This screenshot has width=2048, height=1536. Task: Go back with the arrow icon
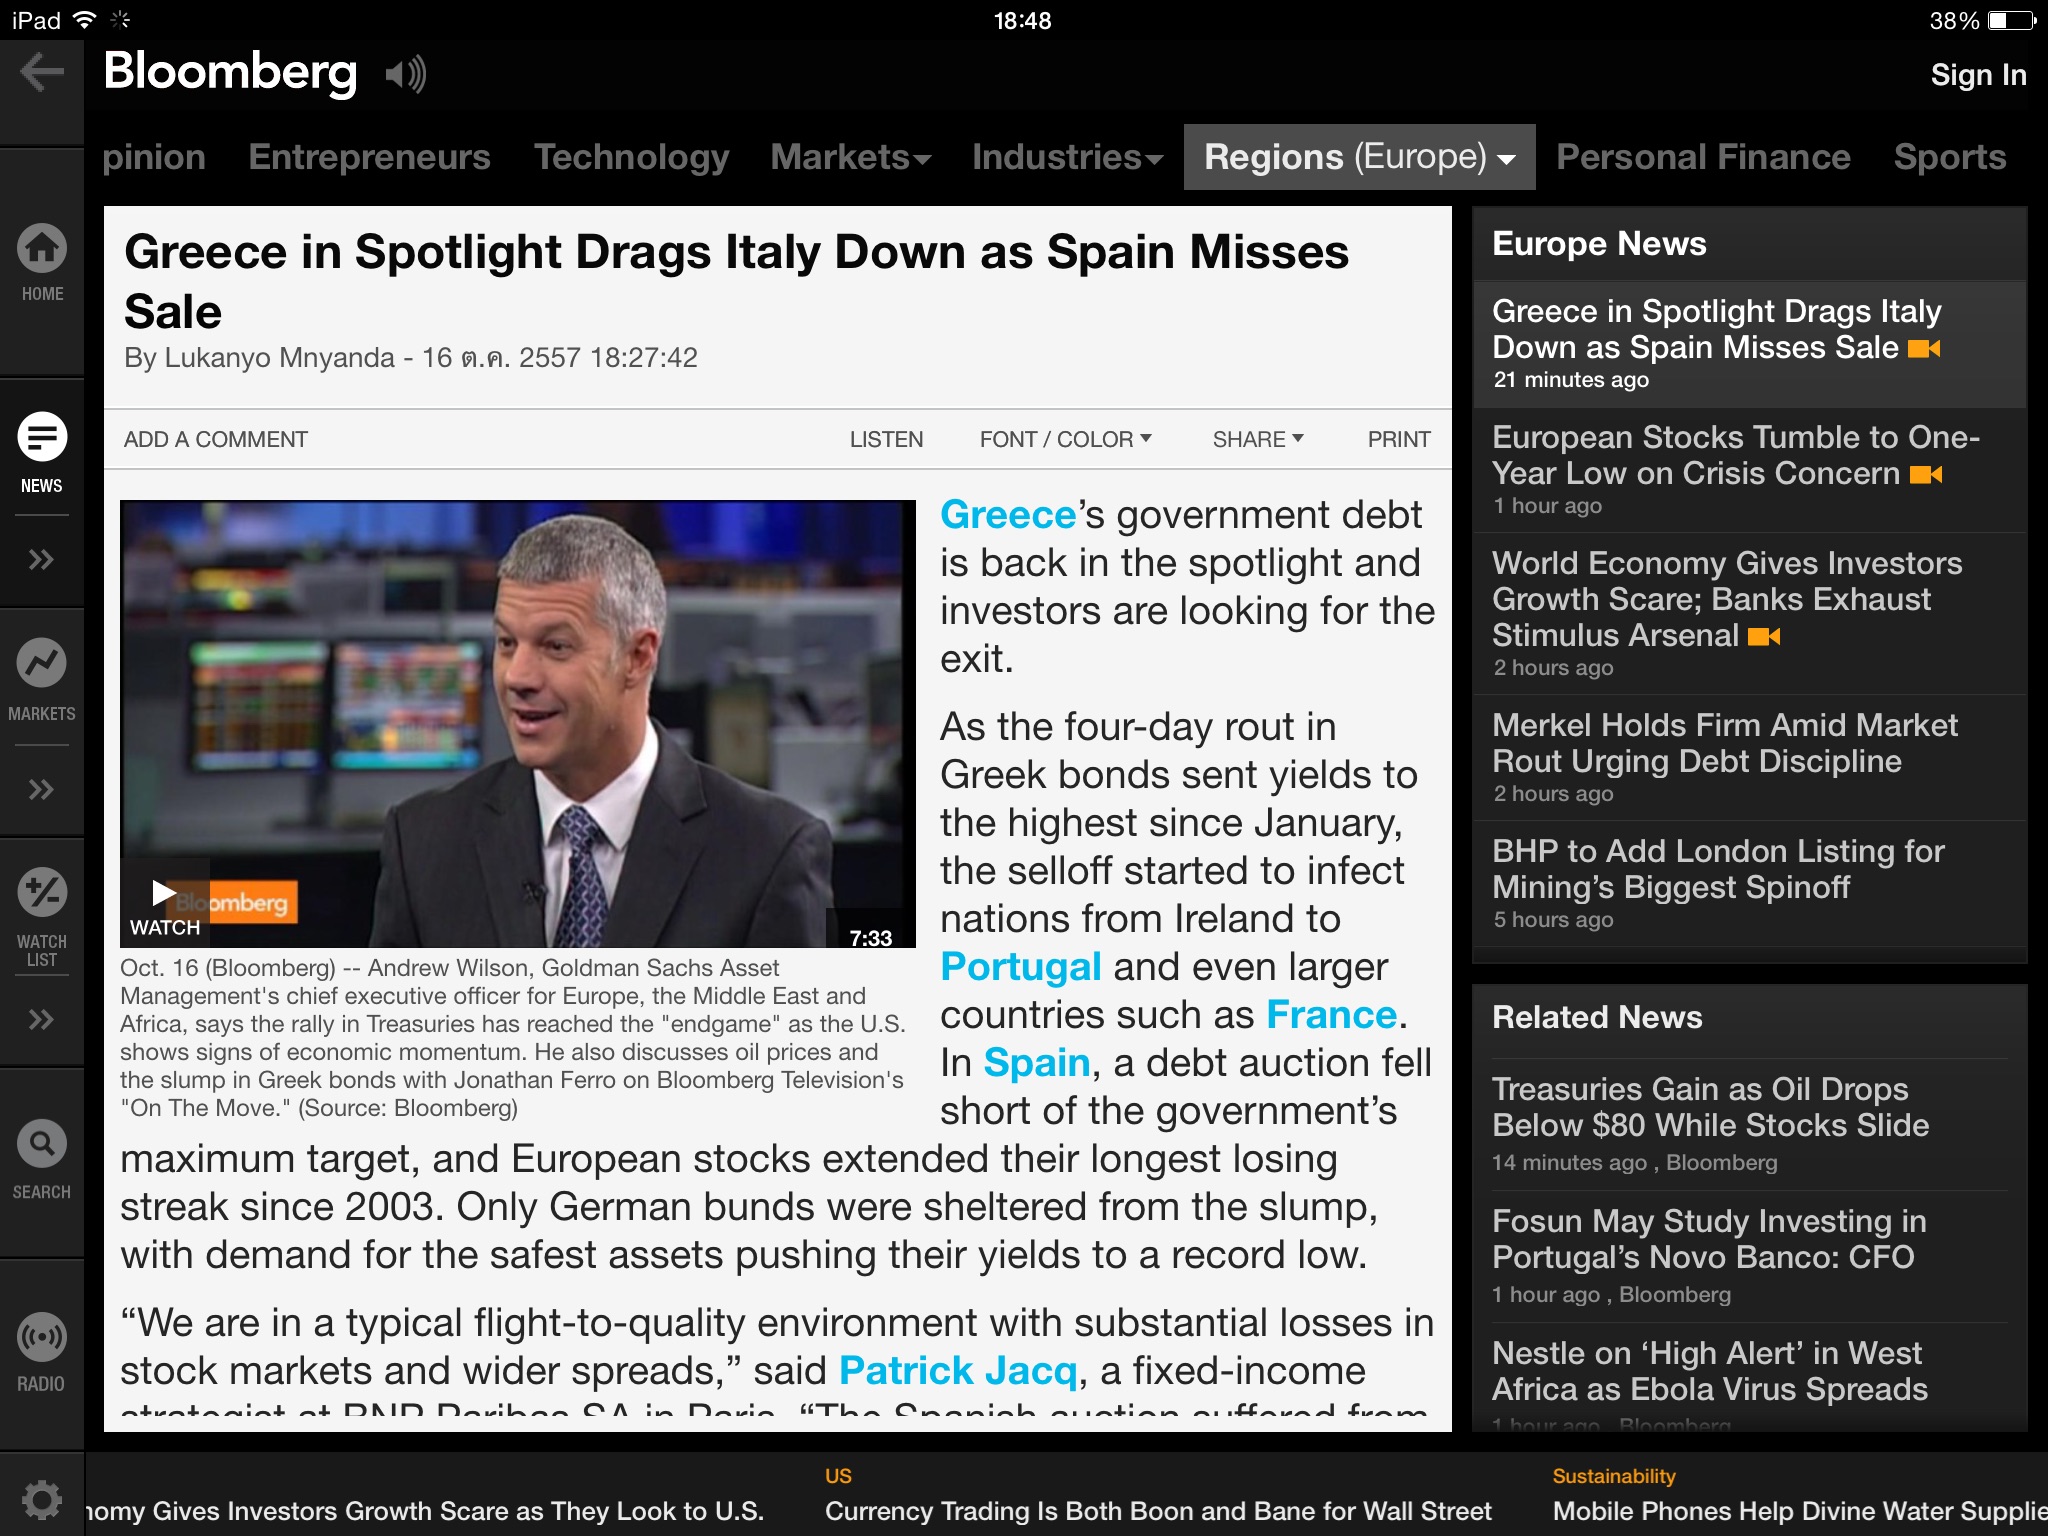tap(42, 72)
